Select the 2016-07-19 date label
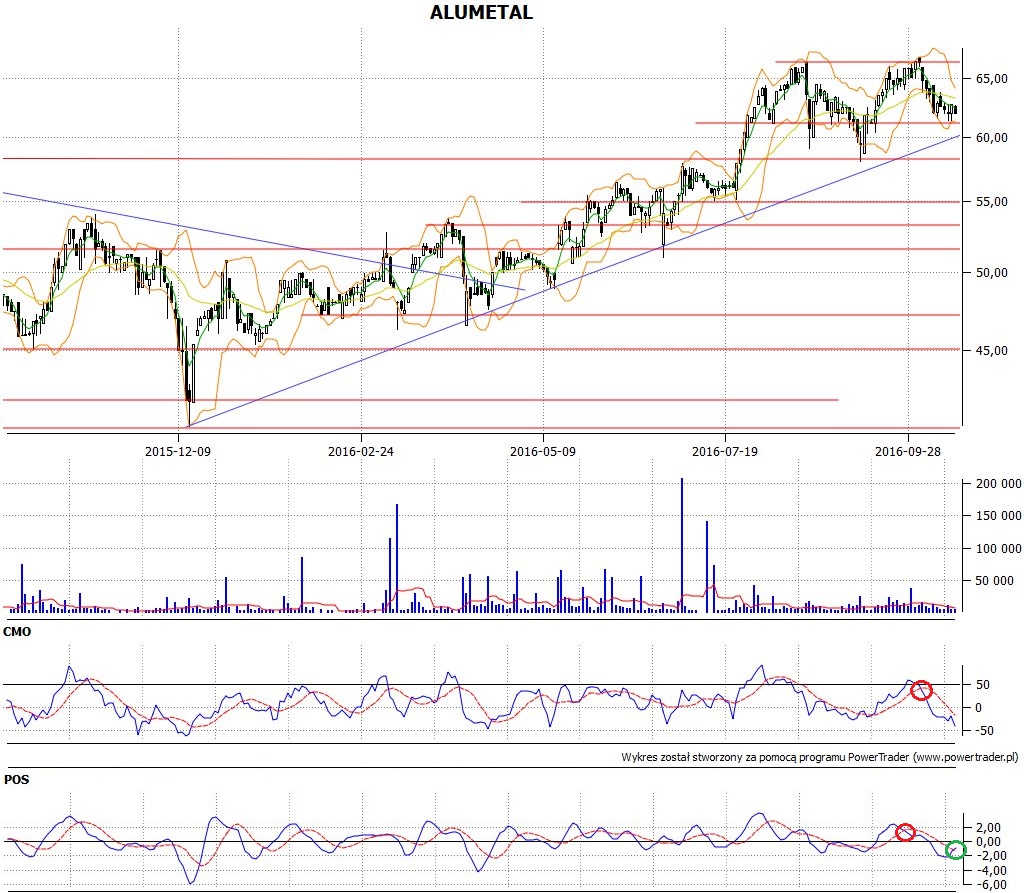Screen dimensions: 1024x893 click(x=725, y=451)
